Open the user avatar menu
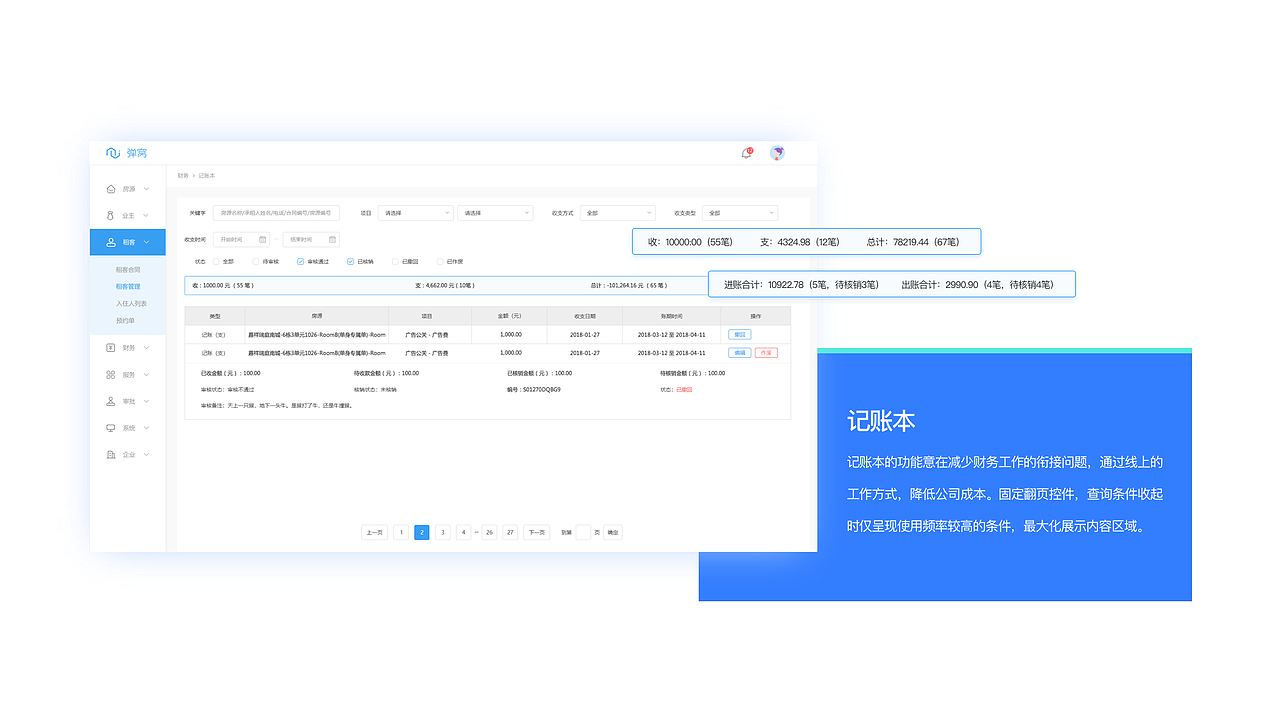 tap(777, 153)
